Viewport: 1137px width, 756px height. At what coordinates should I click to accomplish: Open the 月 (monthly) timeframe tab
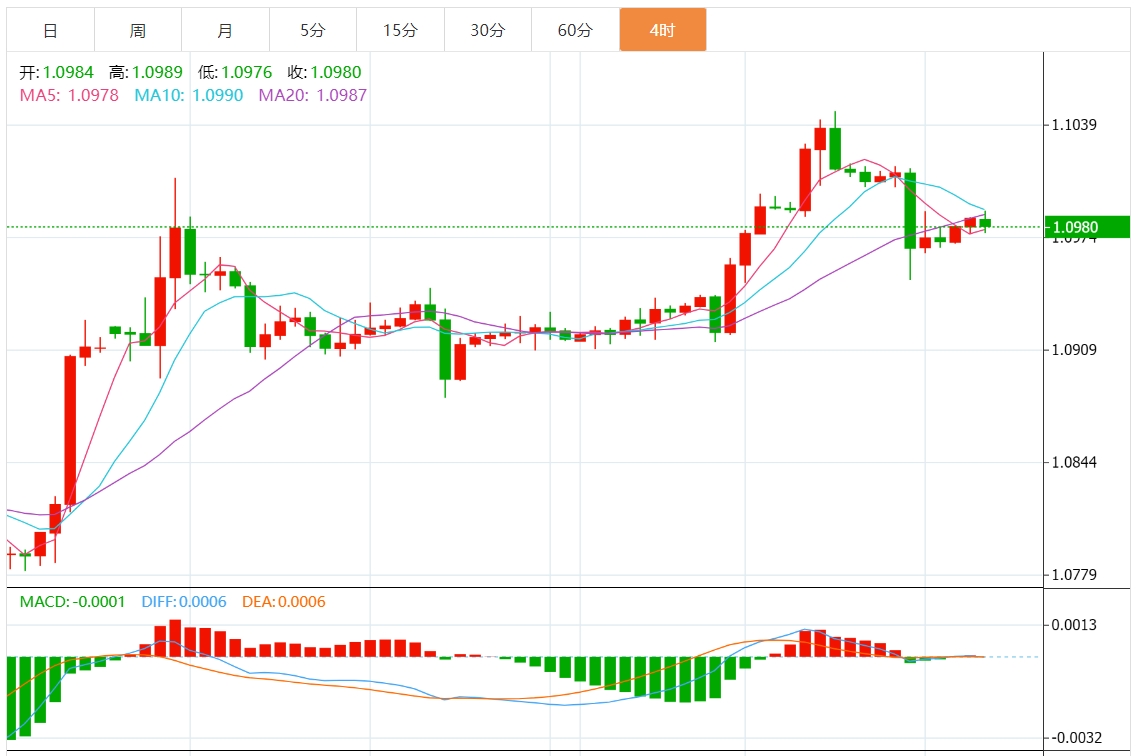coord(225,31)
